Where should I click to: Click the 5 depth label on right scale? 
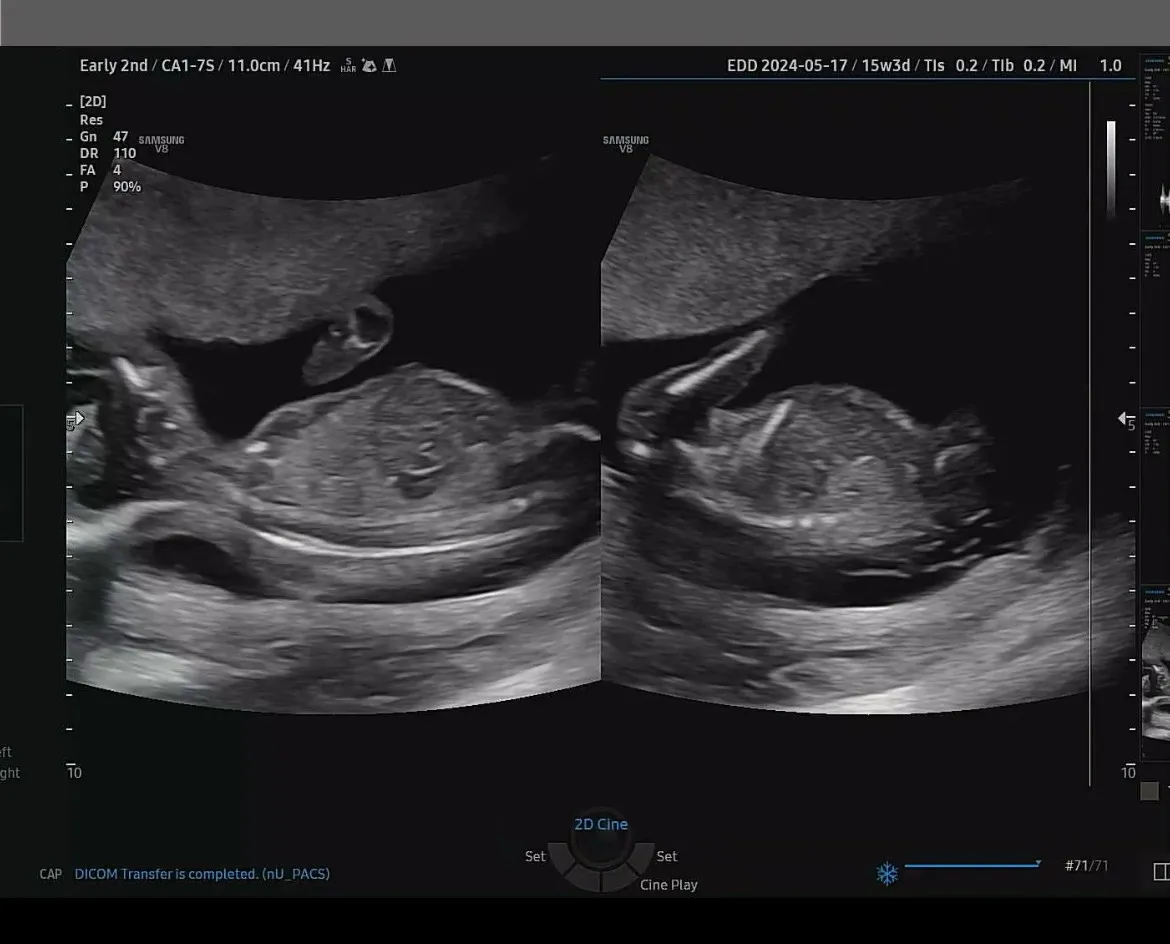[x=1131, y=425]
